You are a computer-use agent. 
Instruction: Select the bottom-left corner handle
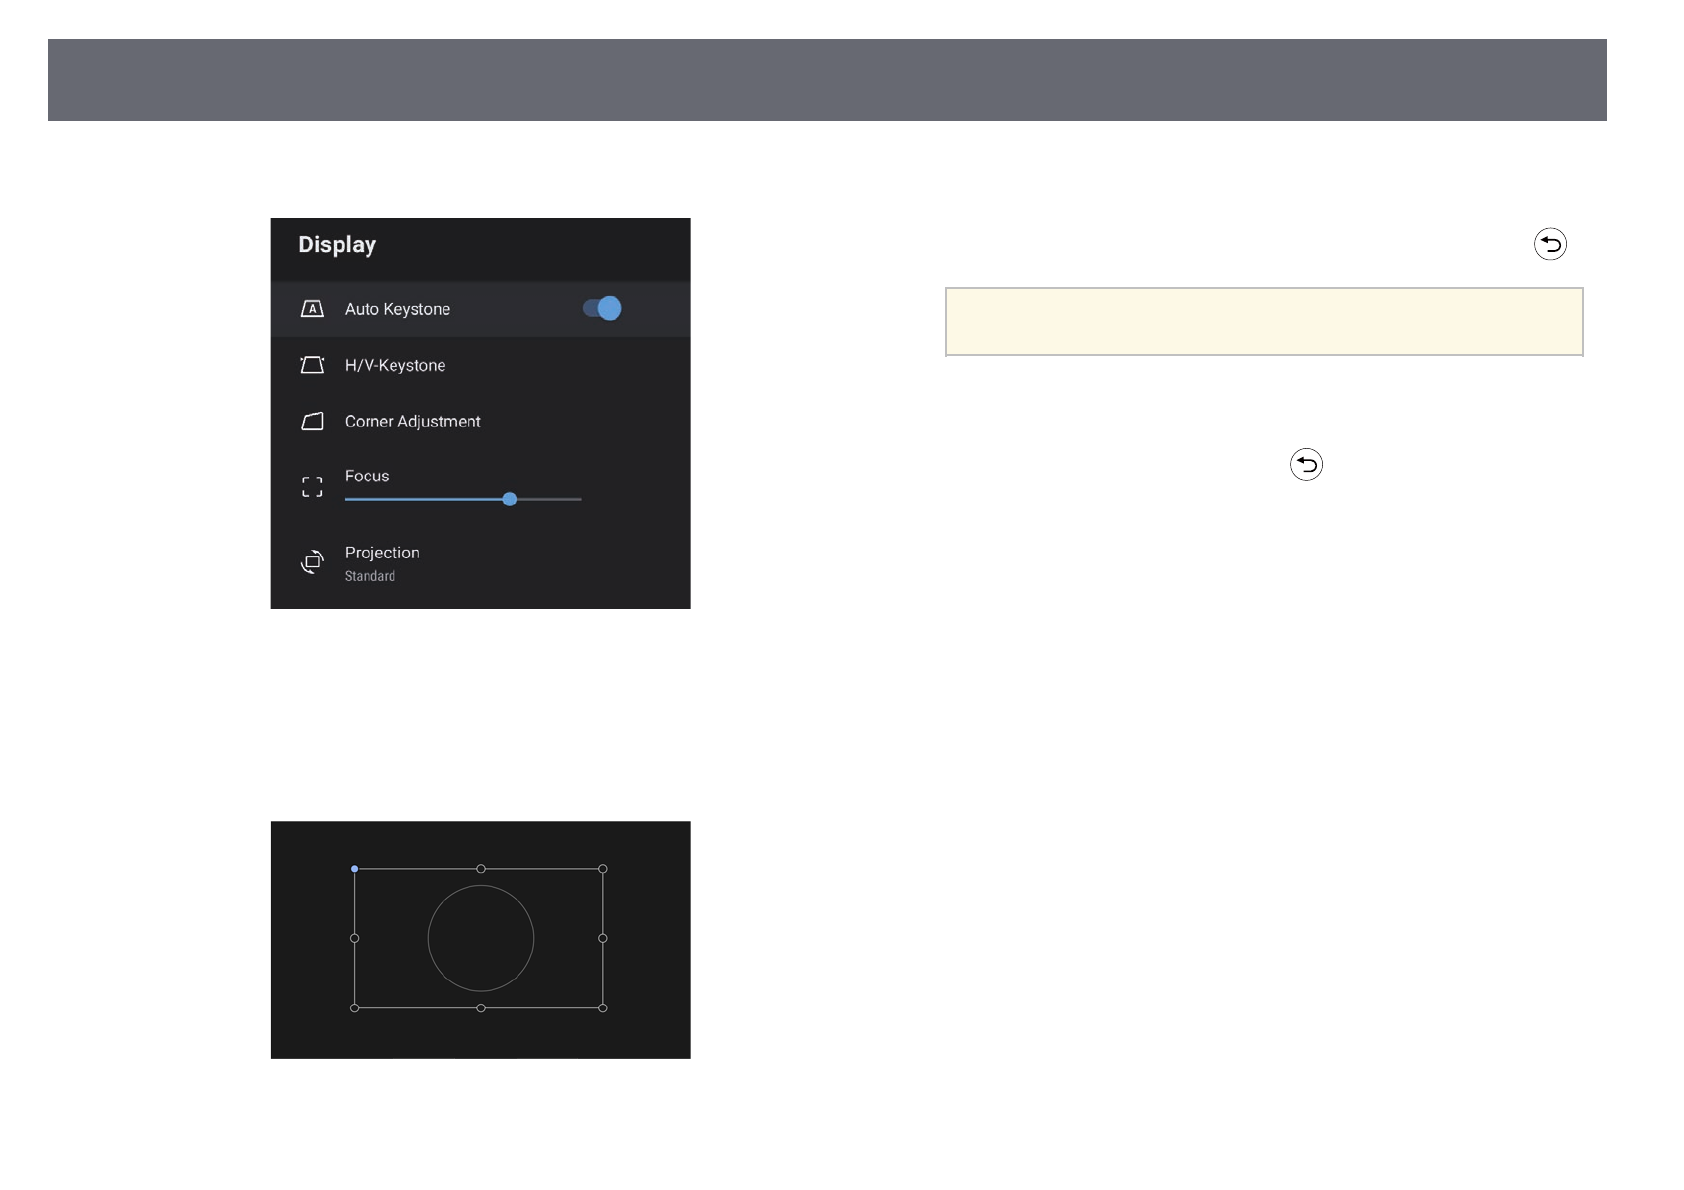[355, 1008]
